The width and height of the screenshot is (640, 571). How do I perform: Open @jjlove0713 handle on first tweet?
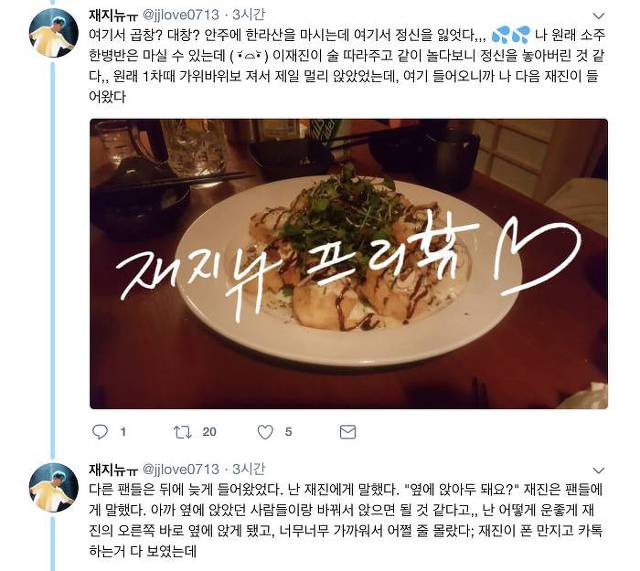click(x=181, y=15)
